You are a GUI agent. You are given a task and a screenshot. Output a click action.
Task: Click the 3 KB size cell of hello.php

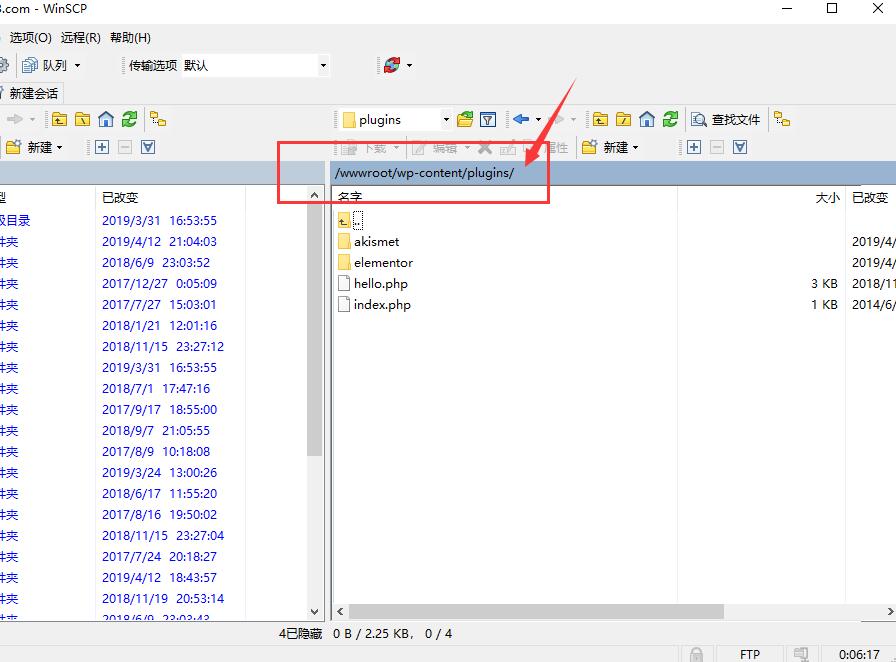(825, 284)
